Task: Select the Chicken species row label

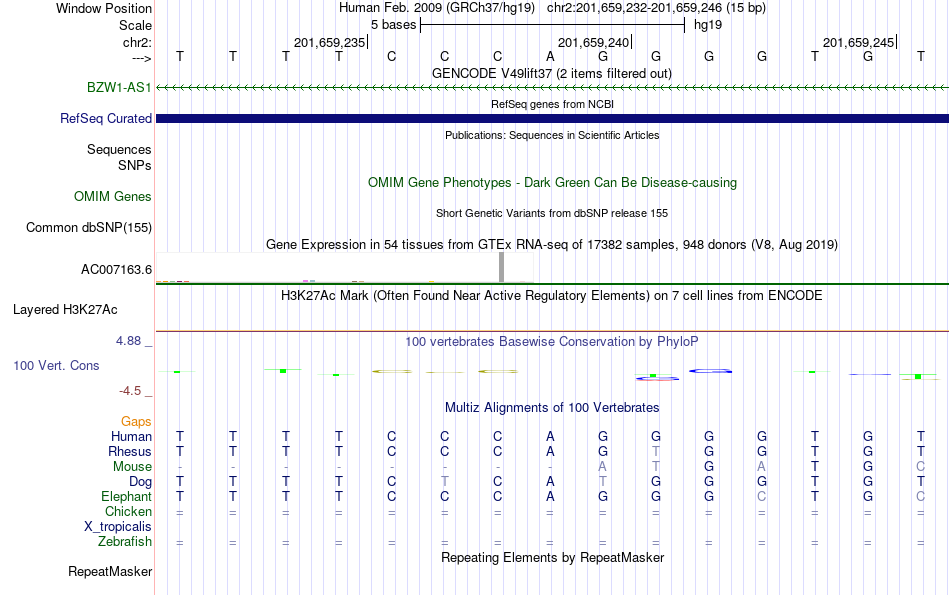Action: (x=128, y=511)
